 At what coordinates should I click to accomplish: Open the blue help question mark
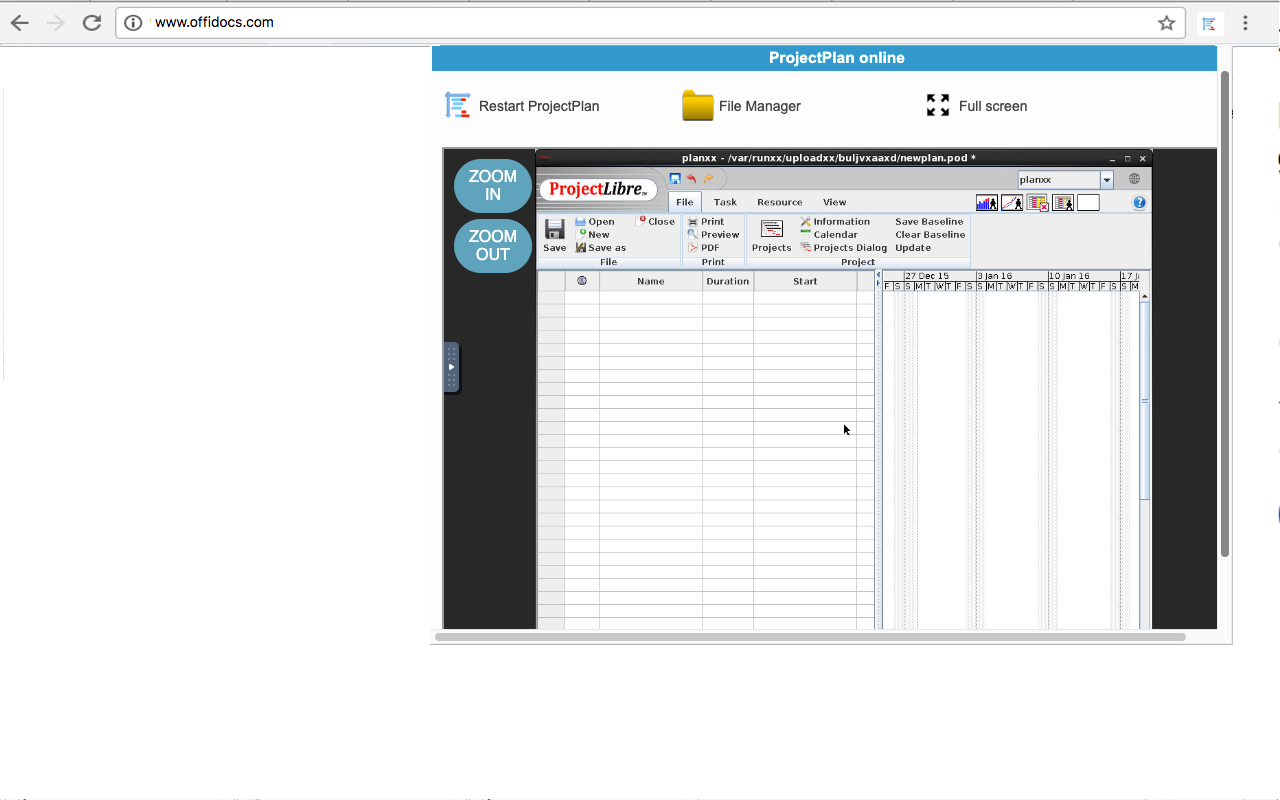1139,203
